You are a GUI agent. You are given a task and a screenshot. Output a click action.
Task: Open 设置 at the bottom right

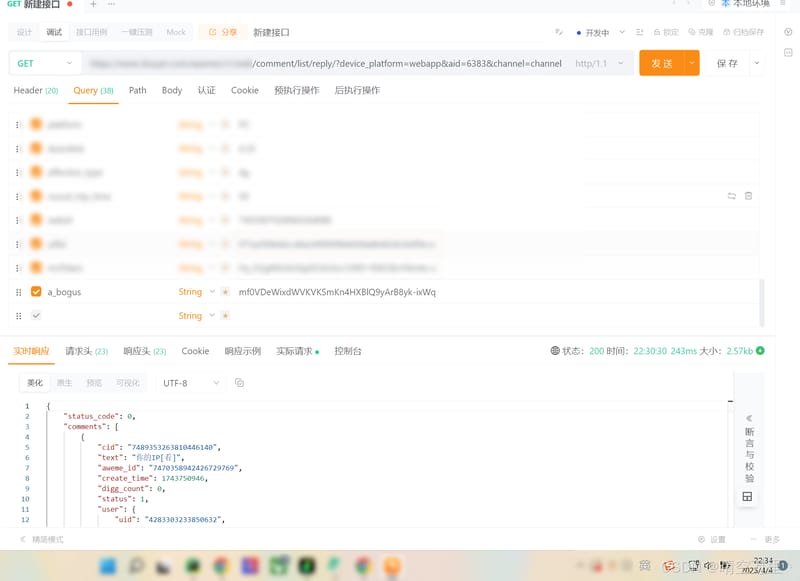coord(711,539)
